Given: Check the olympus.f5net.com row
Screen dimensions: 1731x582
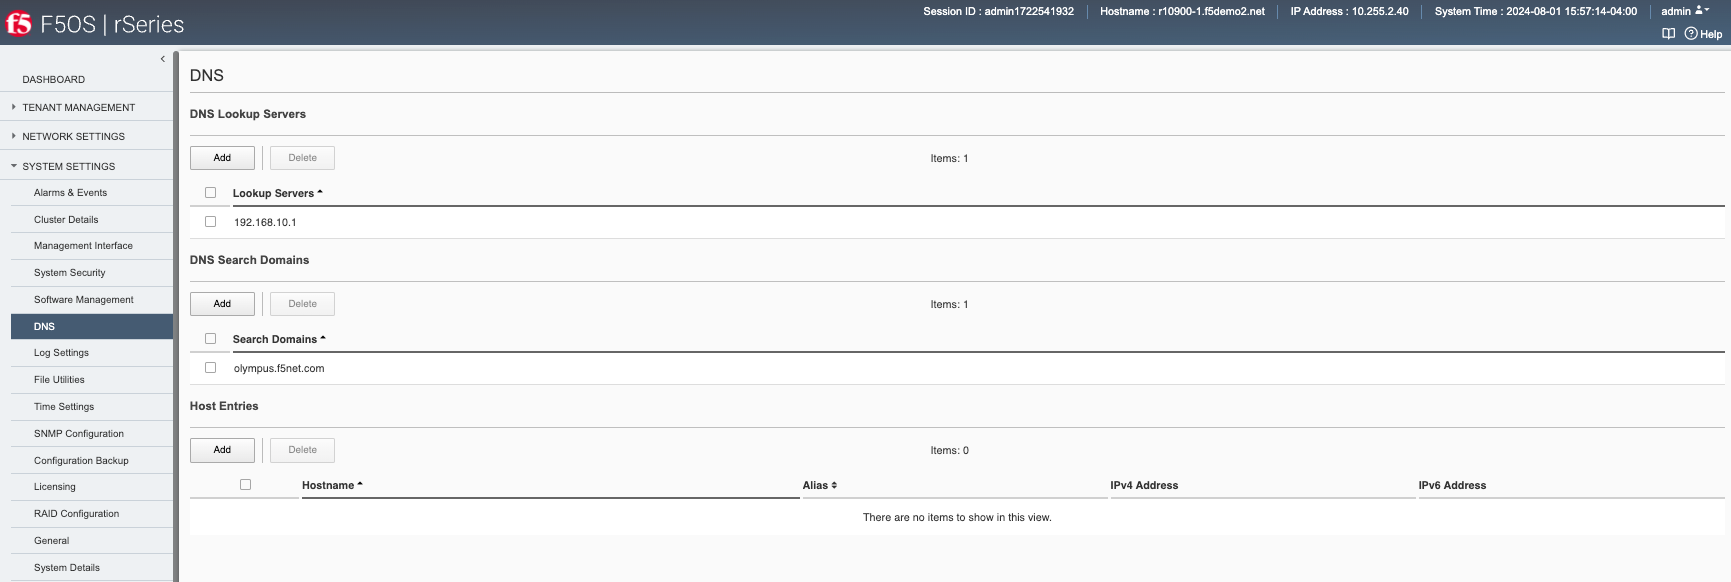Looking at the screenshot, I should click(x=210, y=368).
